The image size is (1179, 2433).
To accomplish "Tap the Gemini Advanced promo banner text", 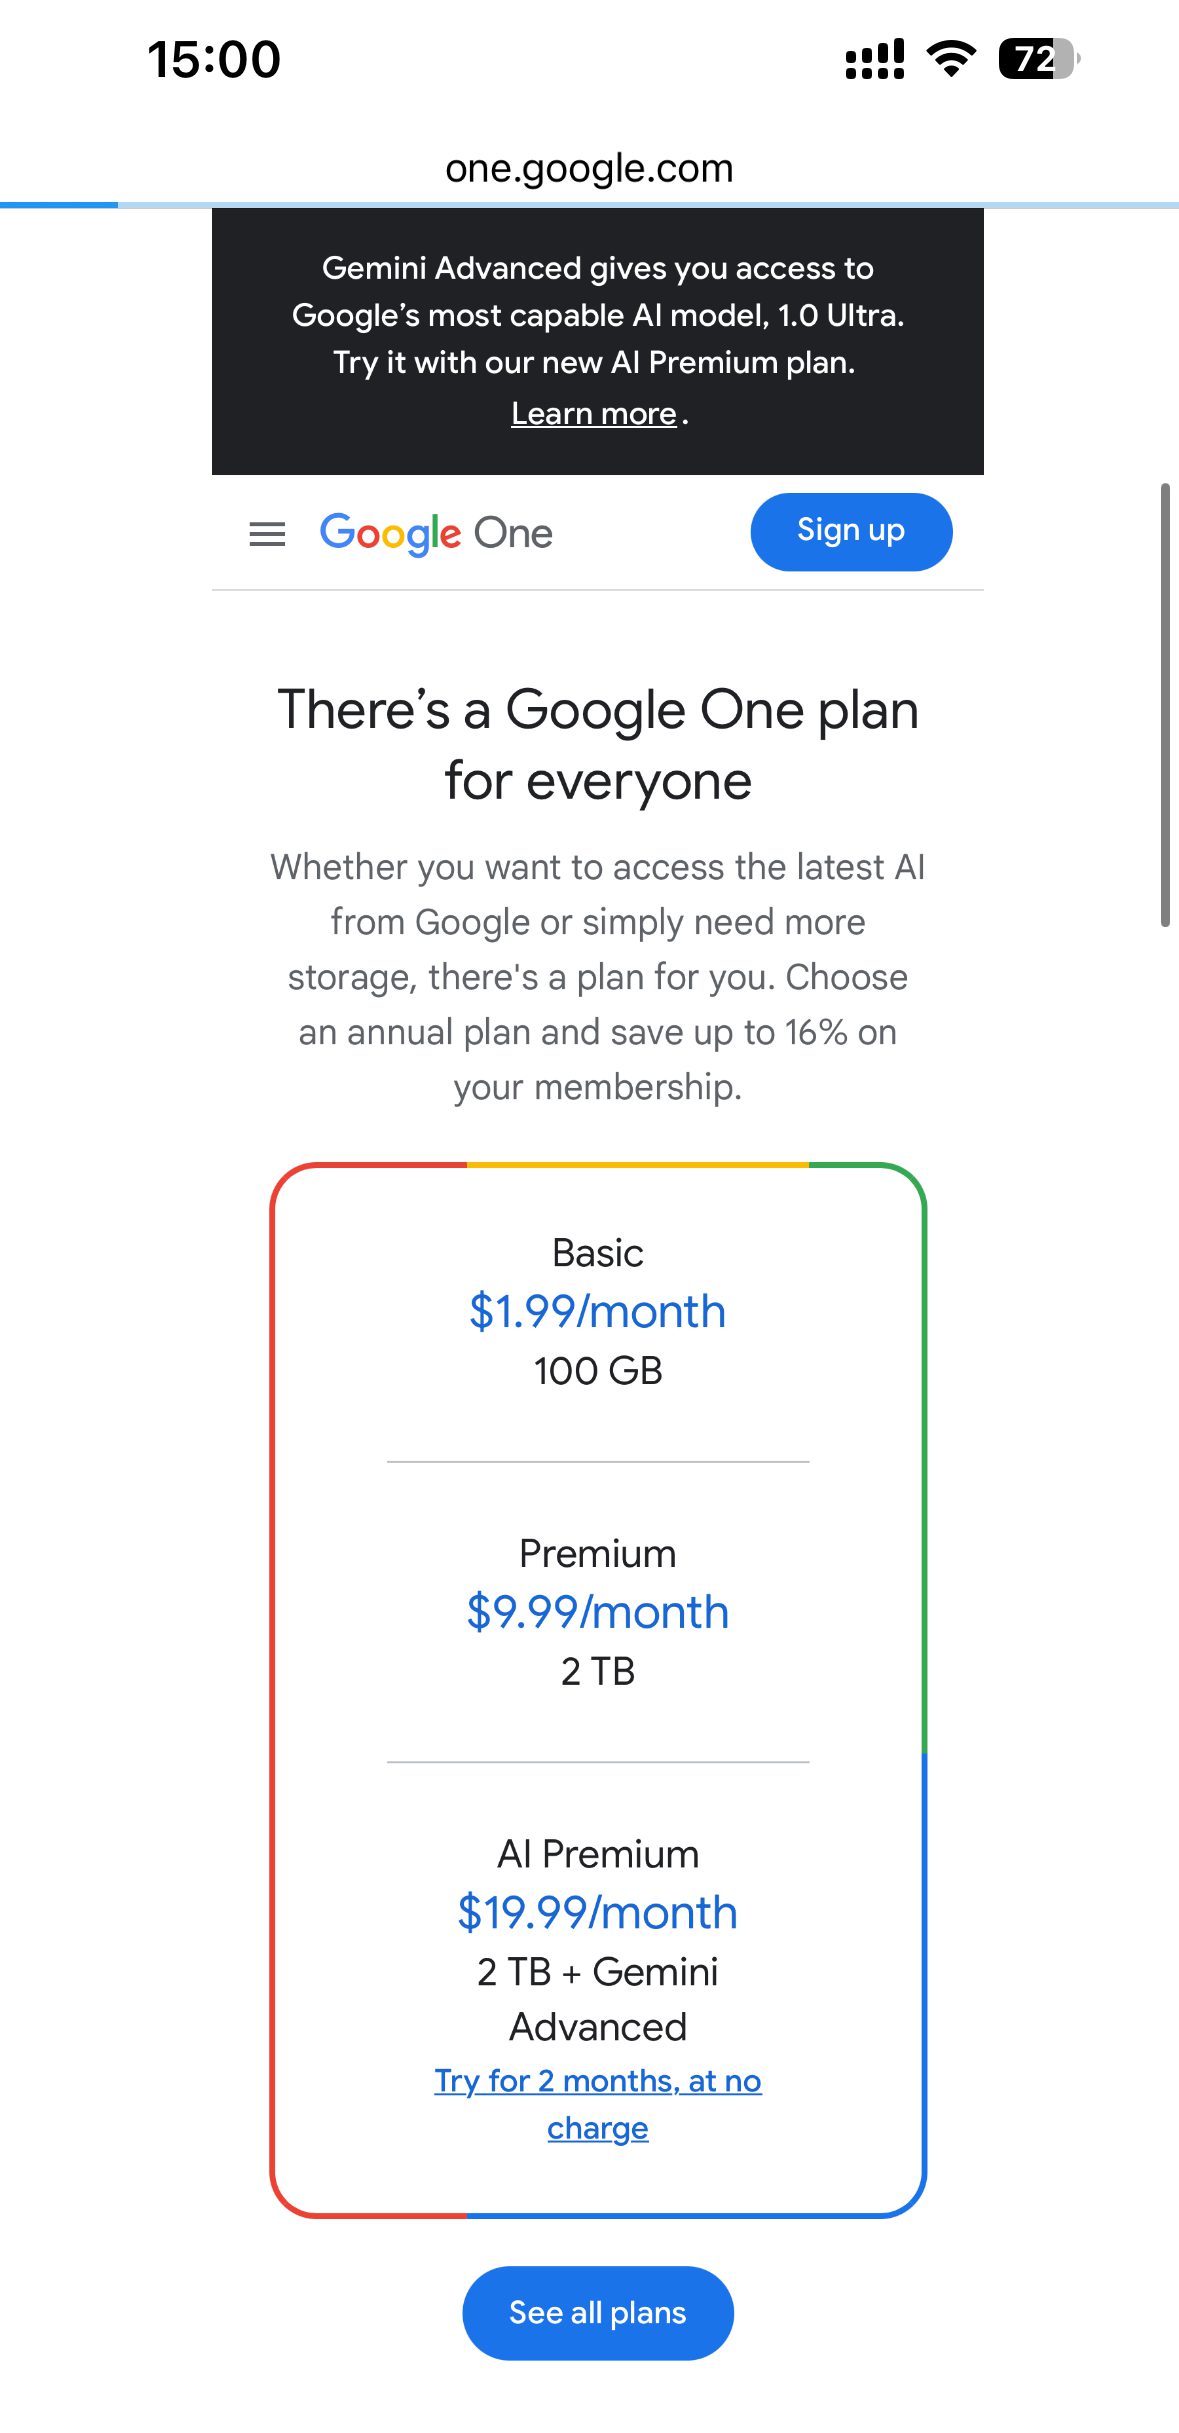I will point(598,315).
